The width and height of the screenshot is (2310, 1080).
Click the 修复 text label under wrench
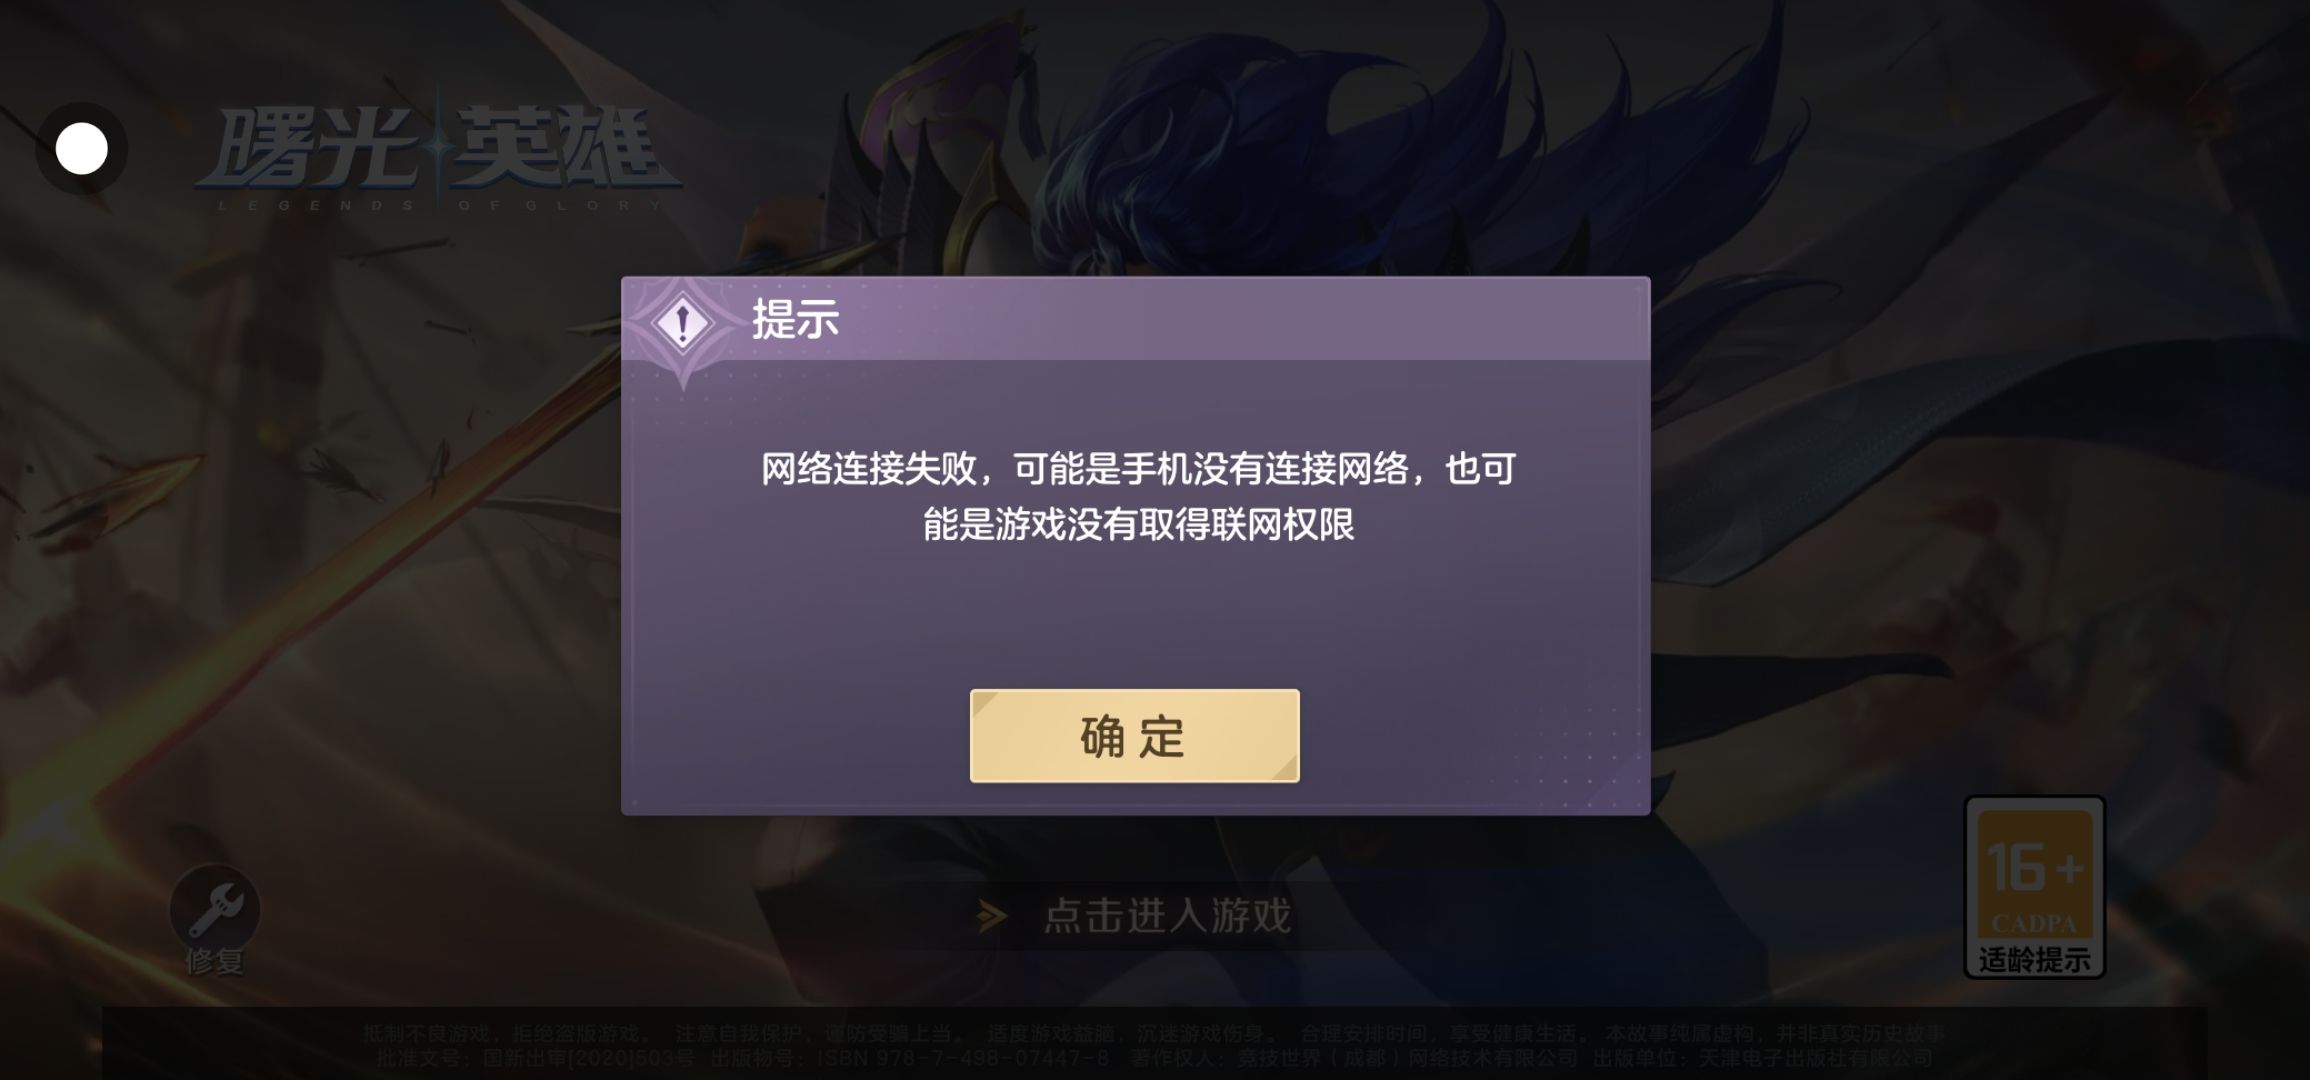click(214, 961)
